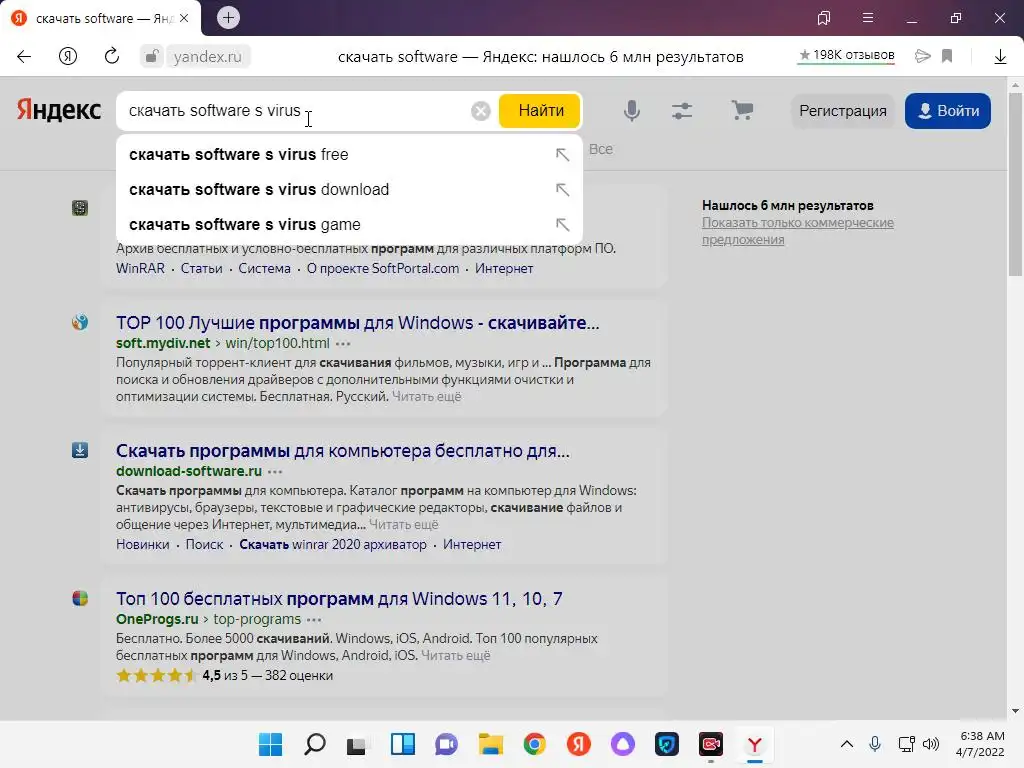Open Google Chrome from taskbar
The image size is (1024, 768).
tap(534, 744)
